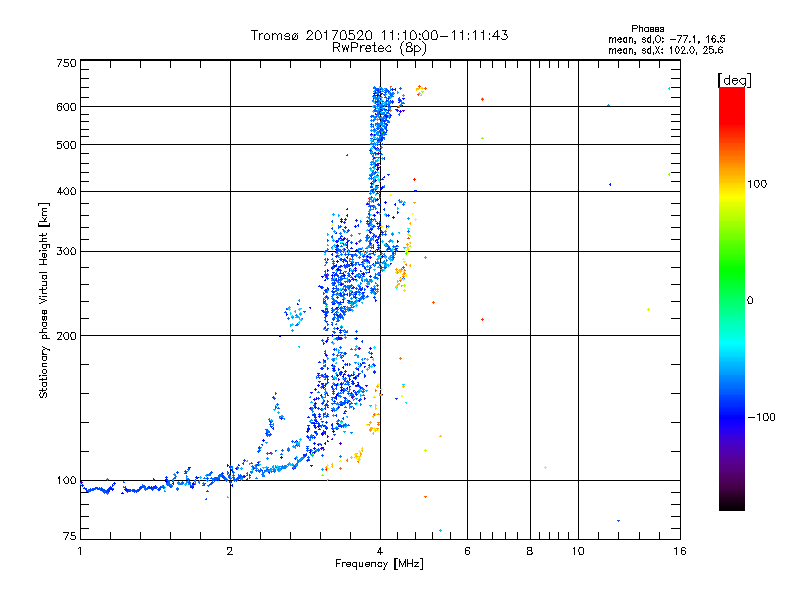Click the plot title "Tromsø 20170520 11:10:00-11:11:43"
This screenshot has width=800, height=600.
pos(379,35)
